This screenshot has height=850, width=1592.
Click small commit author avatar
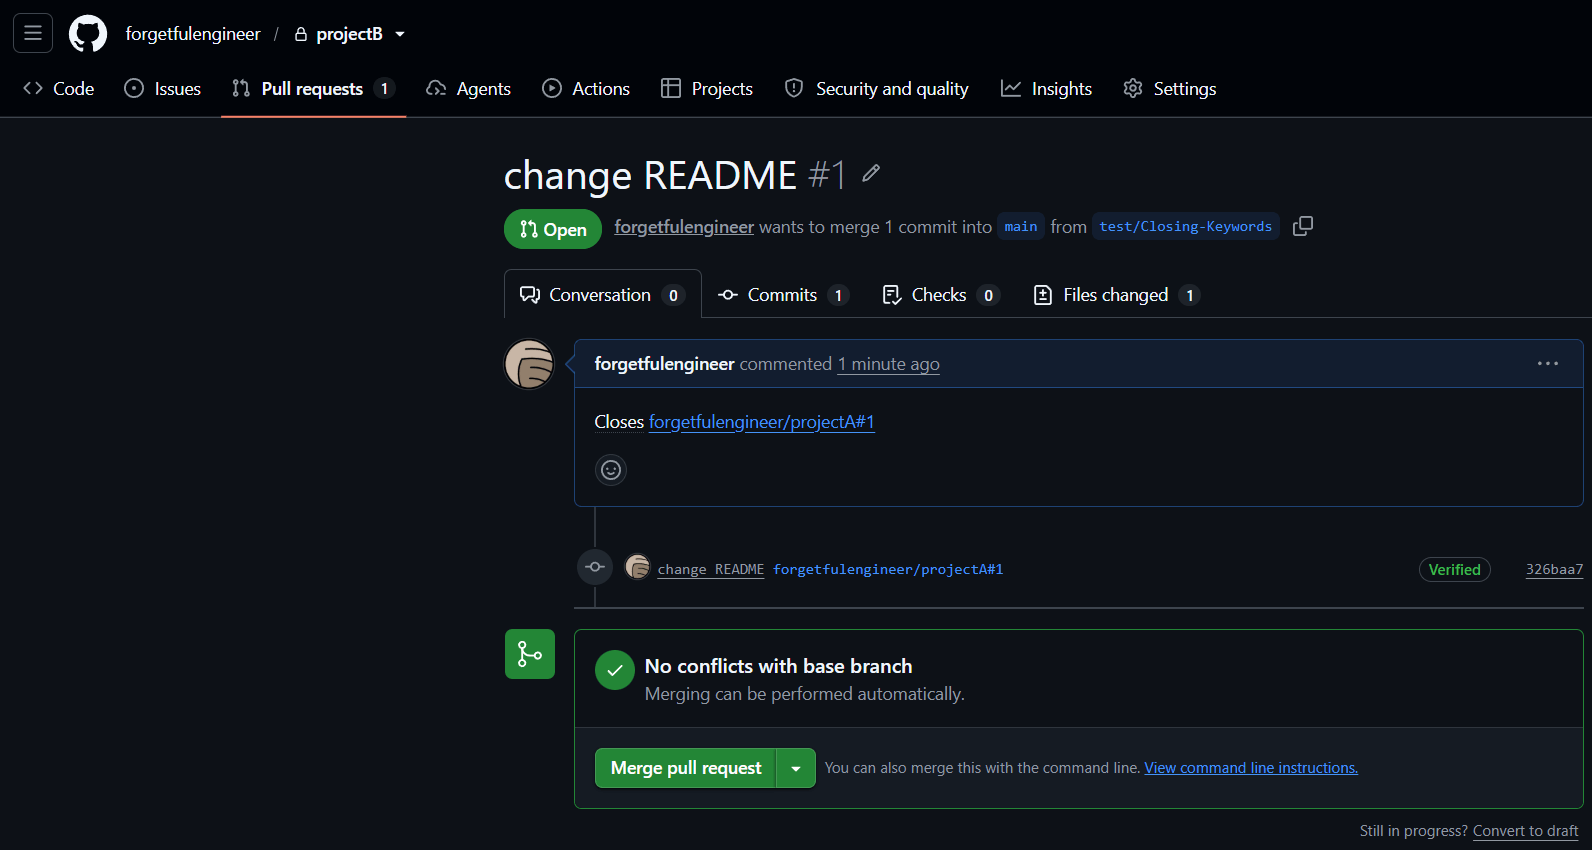[x=637, y=567]
